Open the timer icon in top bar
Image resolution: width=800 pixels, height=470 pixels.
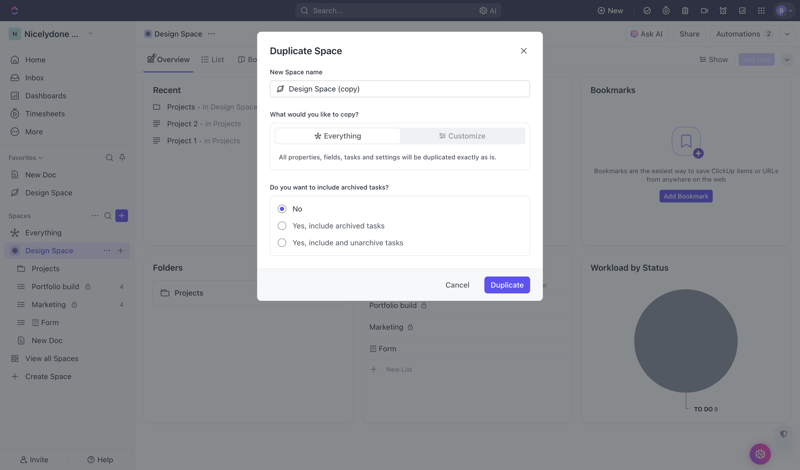(666, 10)
